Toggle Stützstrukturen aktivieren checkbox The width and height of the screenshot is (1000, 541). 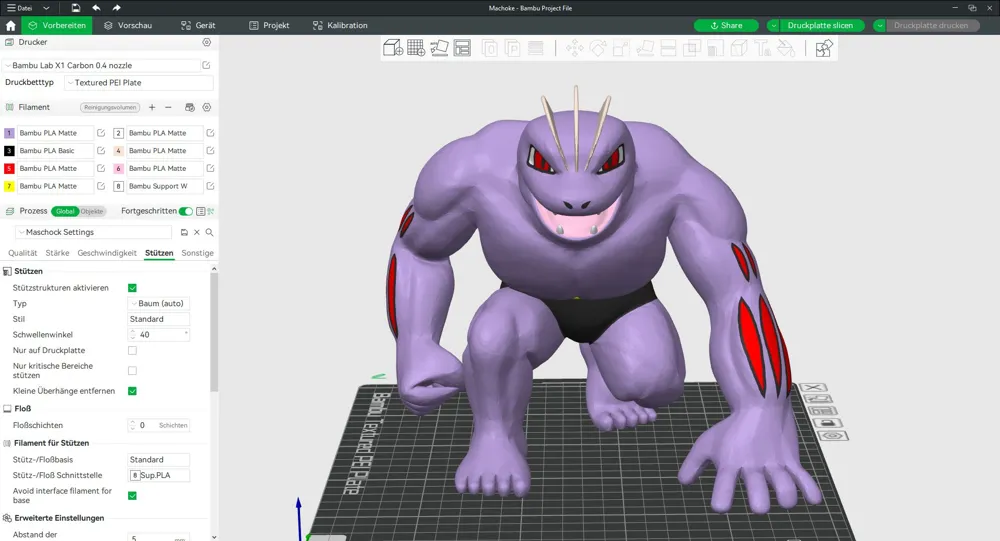click(x=132, y=288)
